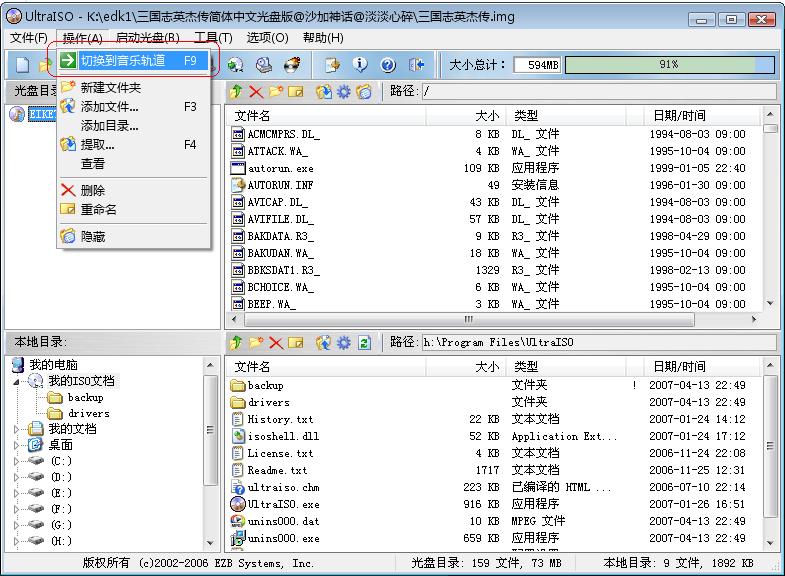Click the up-folder arrow in disc toolbar
This screenshot has width=785, height=576.
pos(236,92)
